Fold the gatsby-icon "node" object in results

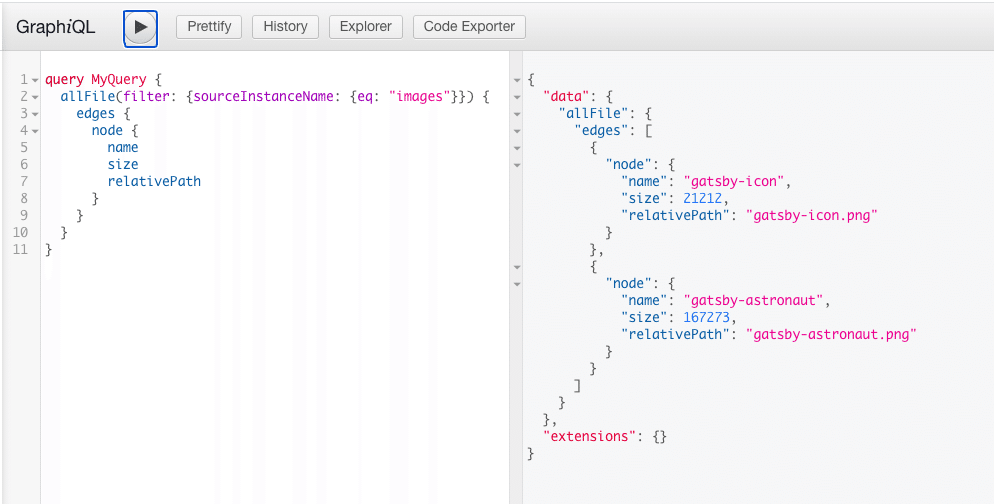coord(517,165)
